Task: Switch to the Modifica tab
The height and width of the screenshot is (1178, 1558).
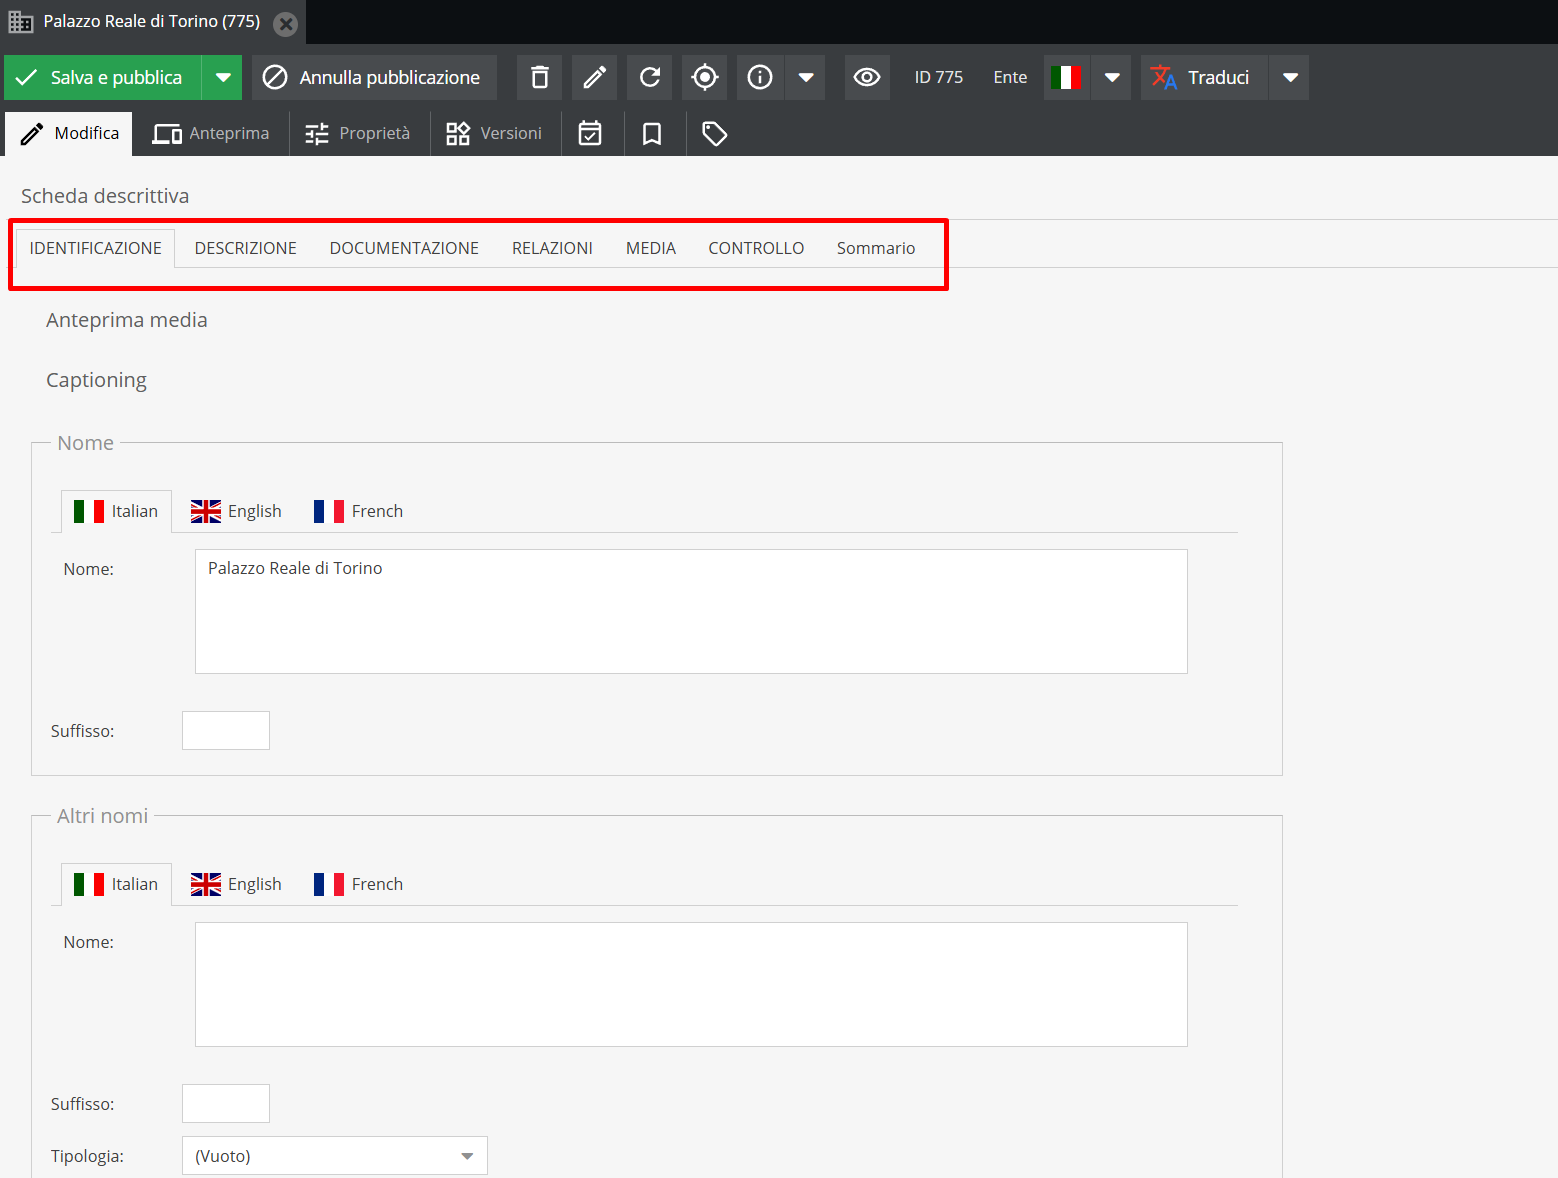Action: click(69, 133)
